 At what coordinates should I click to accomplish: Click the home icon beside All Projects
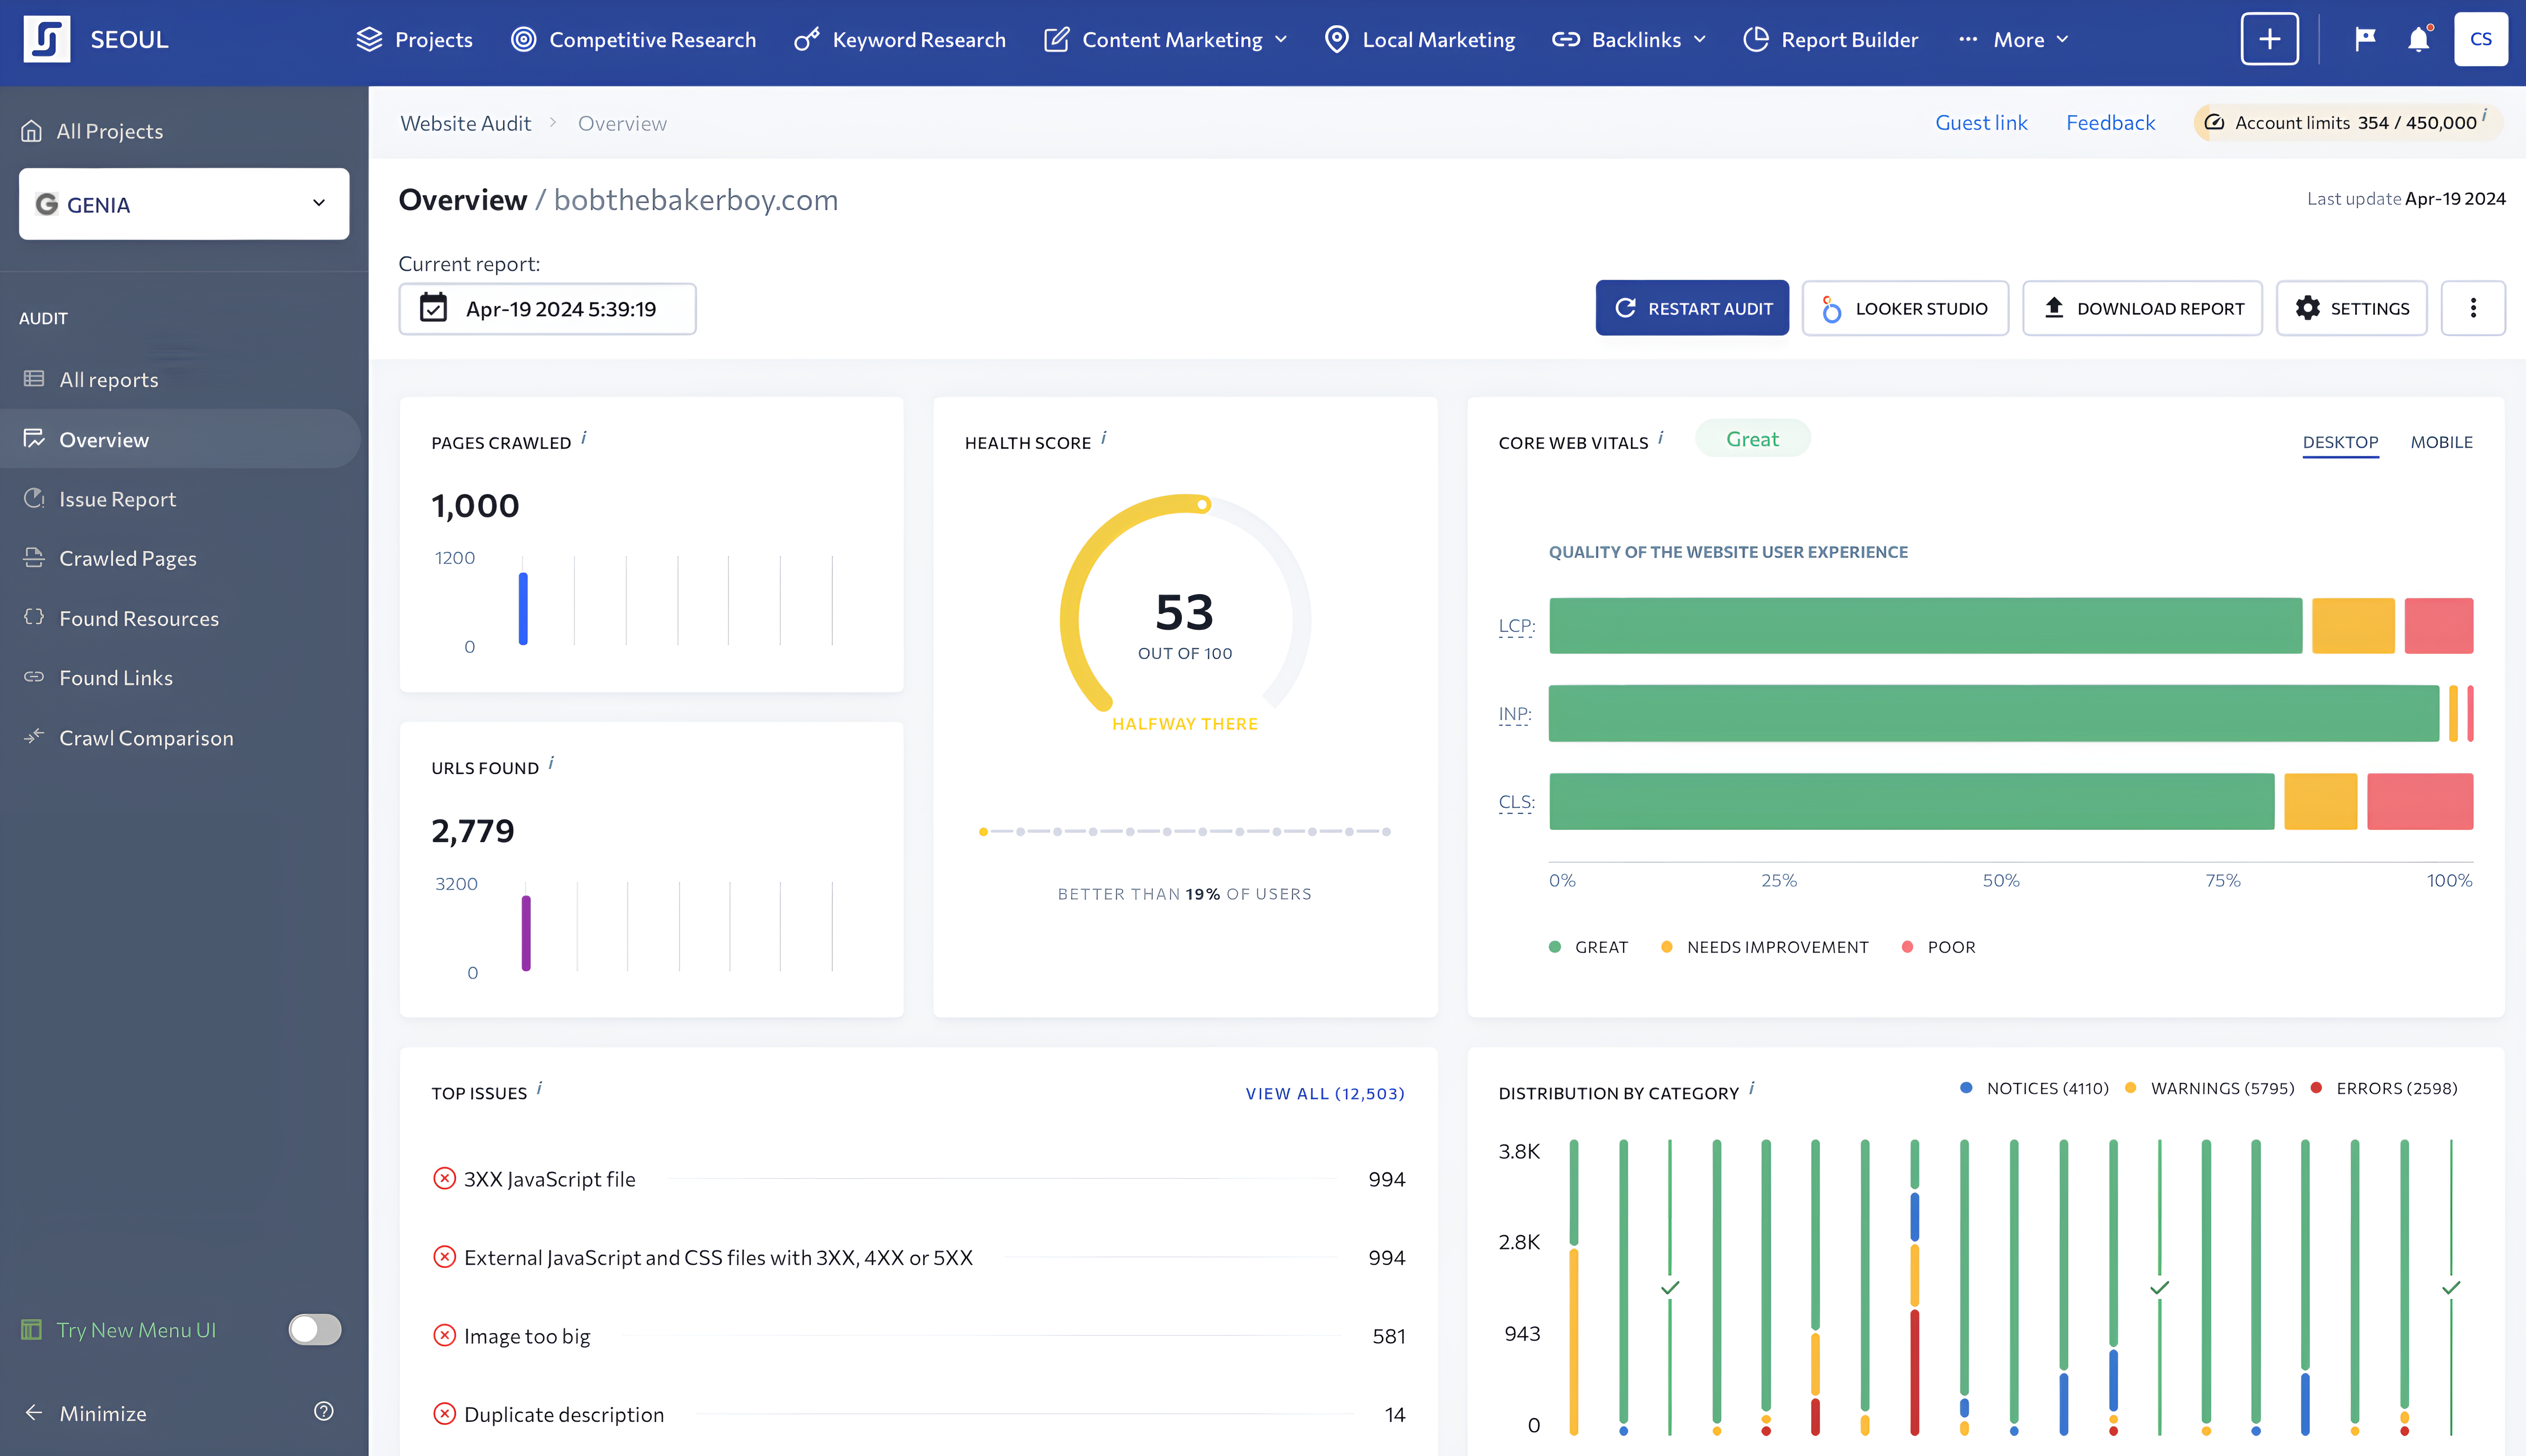click(x=32, y=131)
